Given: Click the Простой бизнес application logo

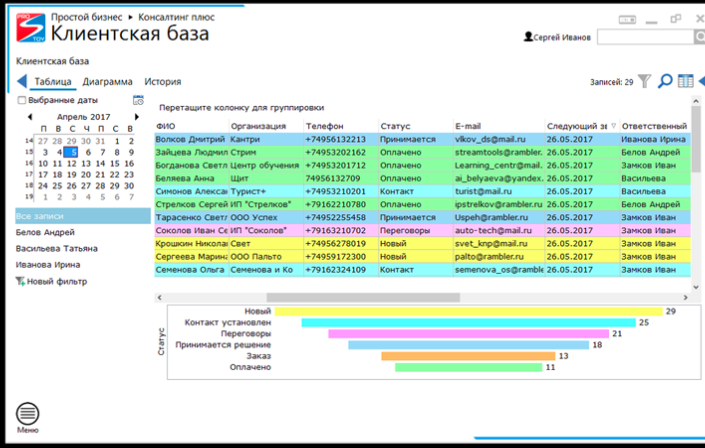Looking at the screenshot, I should click(x=31, y=28).
